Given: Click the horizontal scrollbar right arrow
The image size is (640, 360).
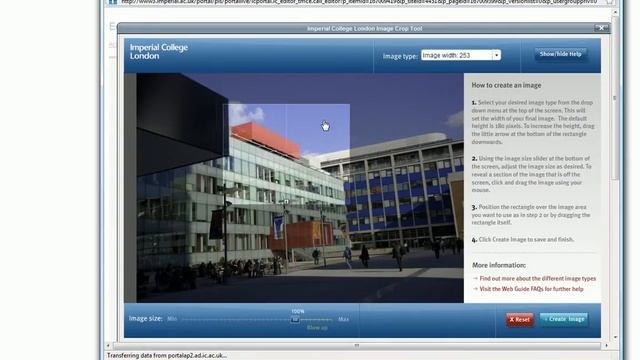Looking at the screenshot, I should [606, 346].
